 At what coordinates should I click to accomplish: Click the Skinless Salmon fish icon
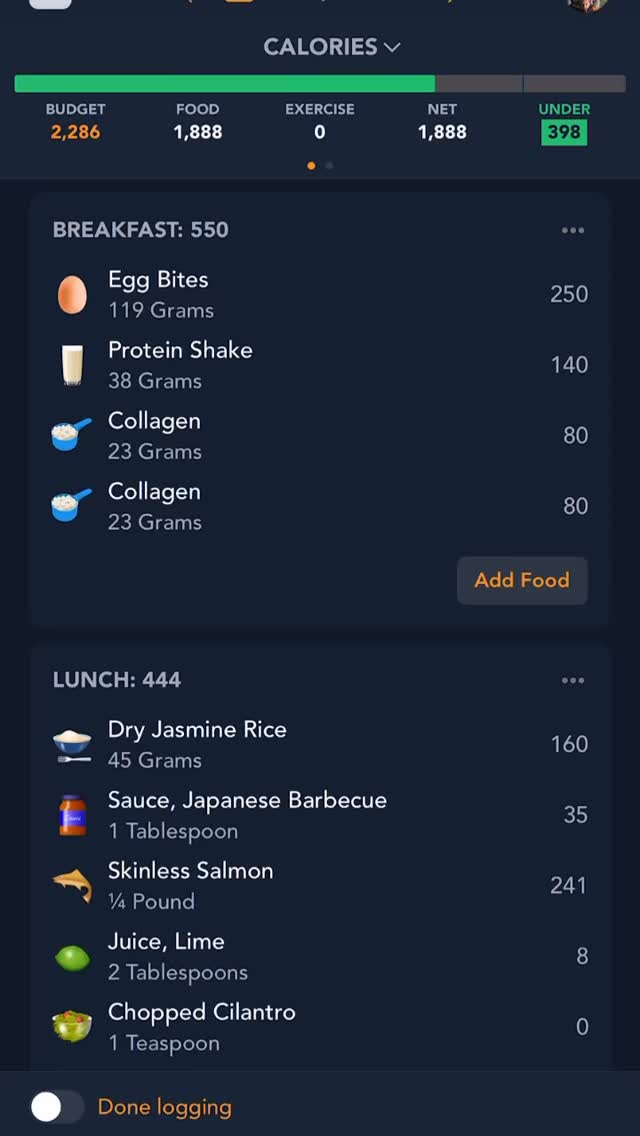[71, 884]
